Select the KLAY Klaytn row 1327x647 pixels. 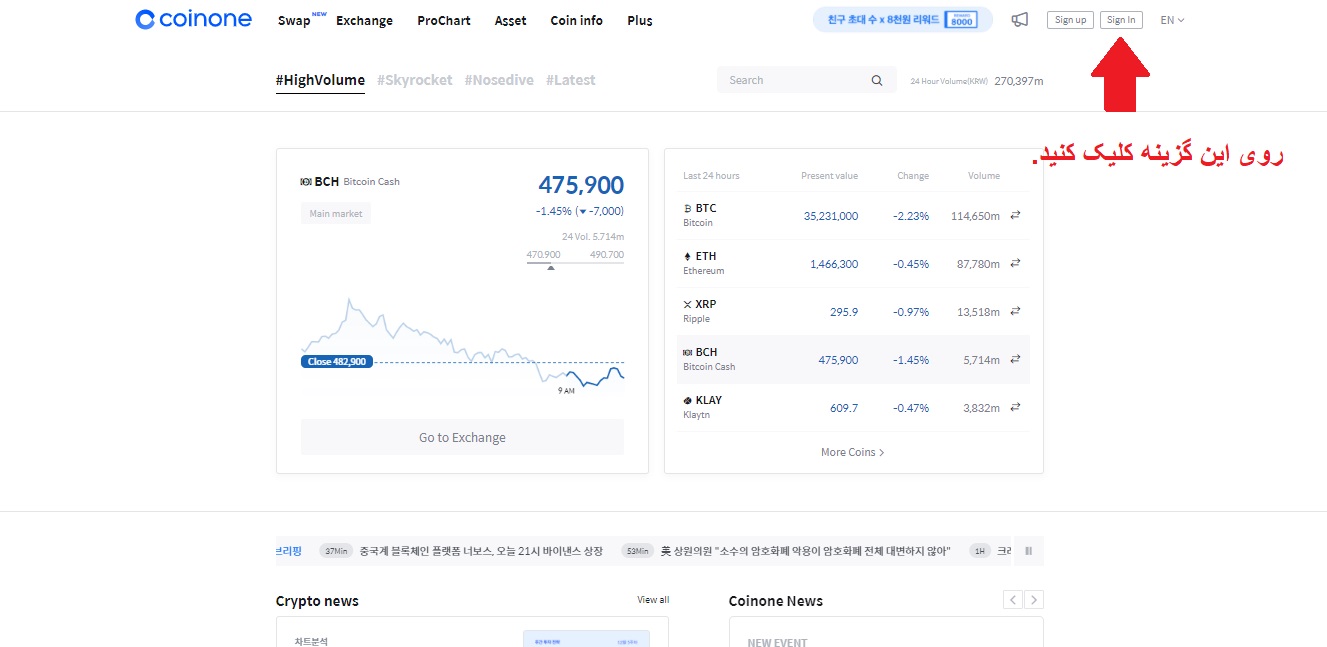coord(853,407)
